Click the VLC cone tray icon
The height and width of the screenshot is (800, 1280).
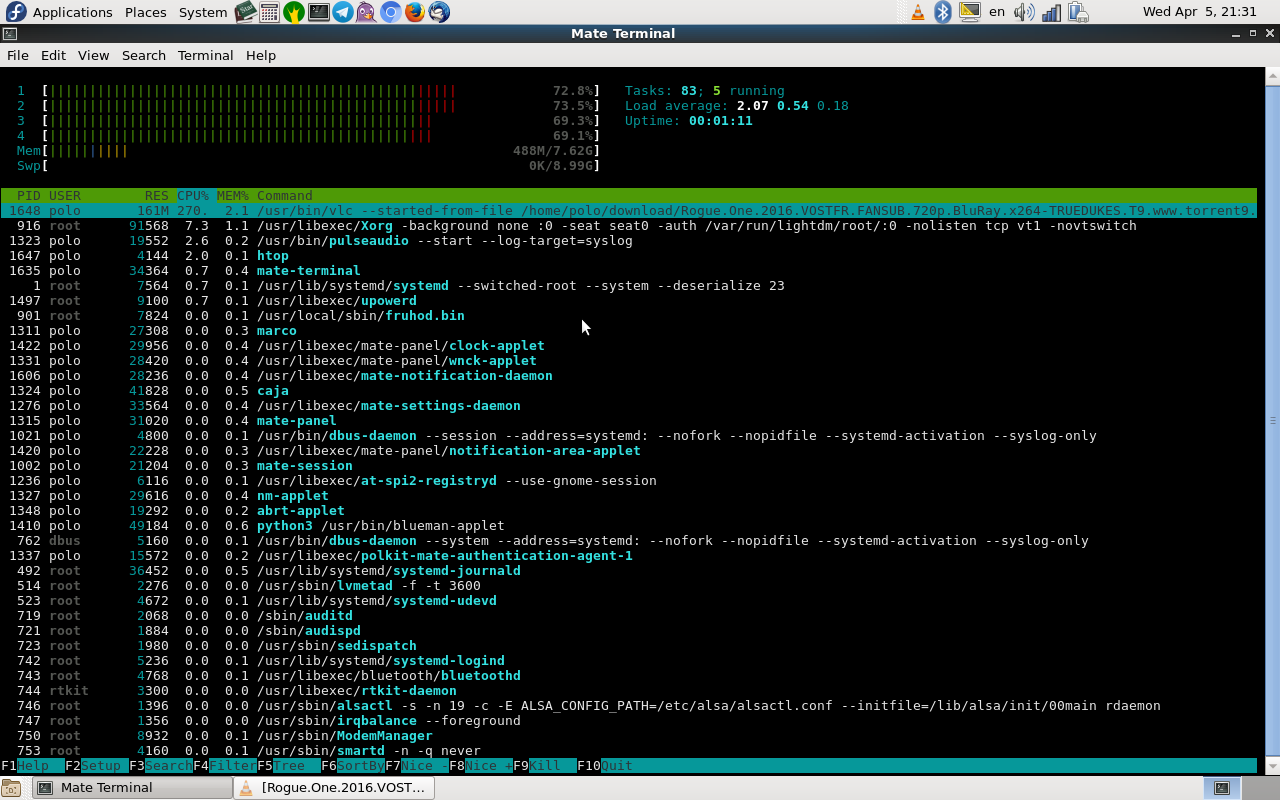click(x=917, y=12)
